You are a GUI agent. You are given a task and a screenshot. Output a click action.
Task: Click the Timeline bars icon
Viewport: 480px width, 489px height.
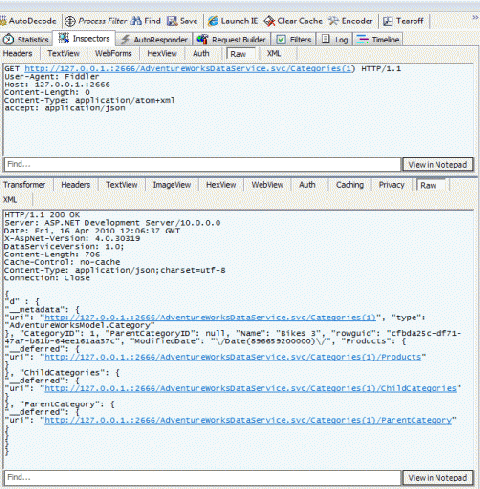click(x=362, y=39)
